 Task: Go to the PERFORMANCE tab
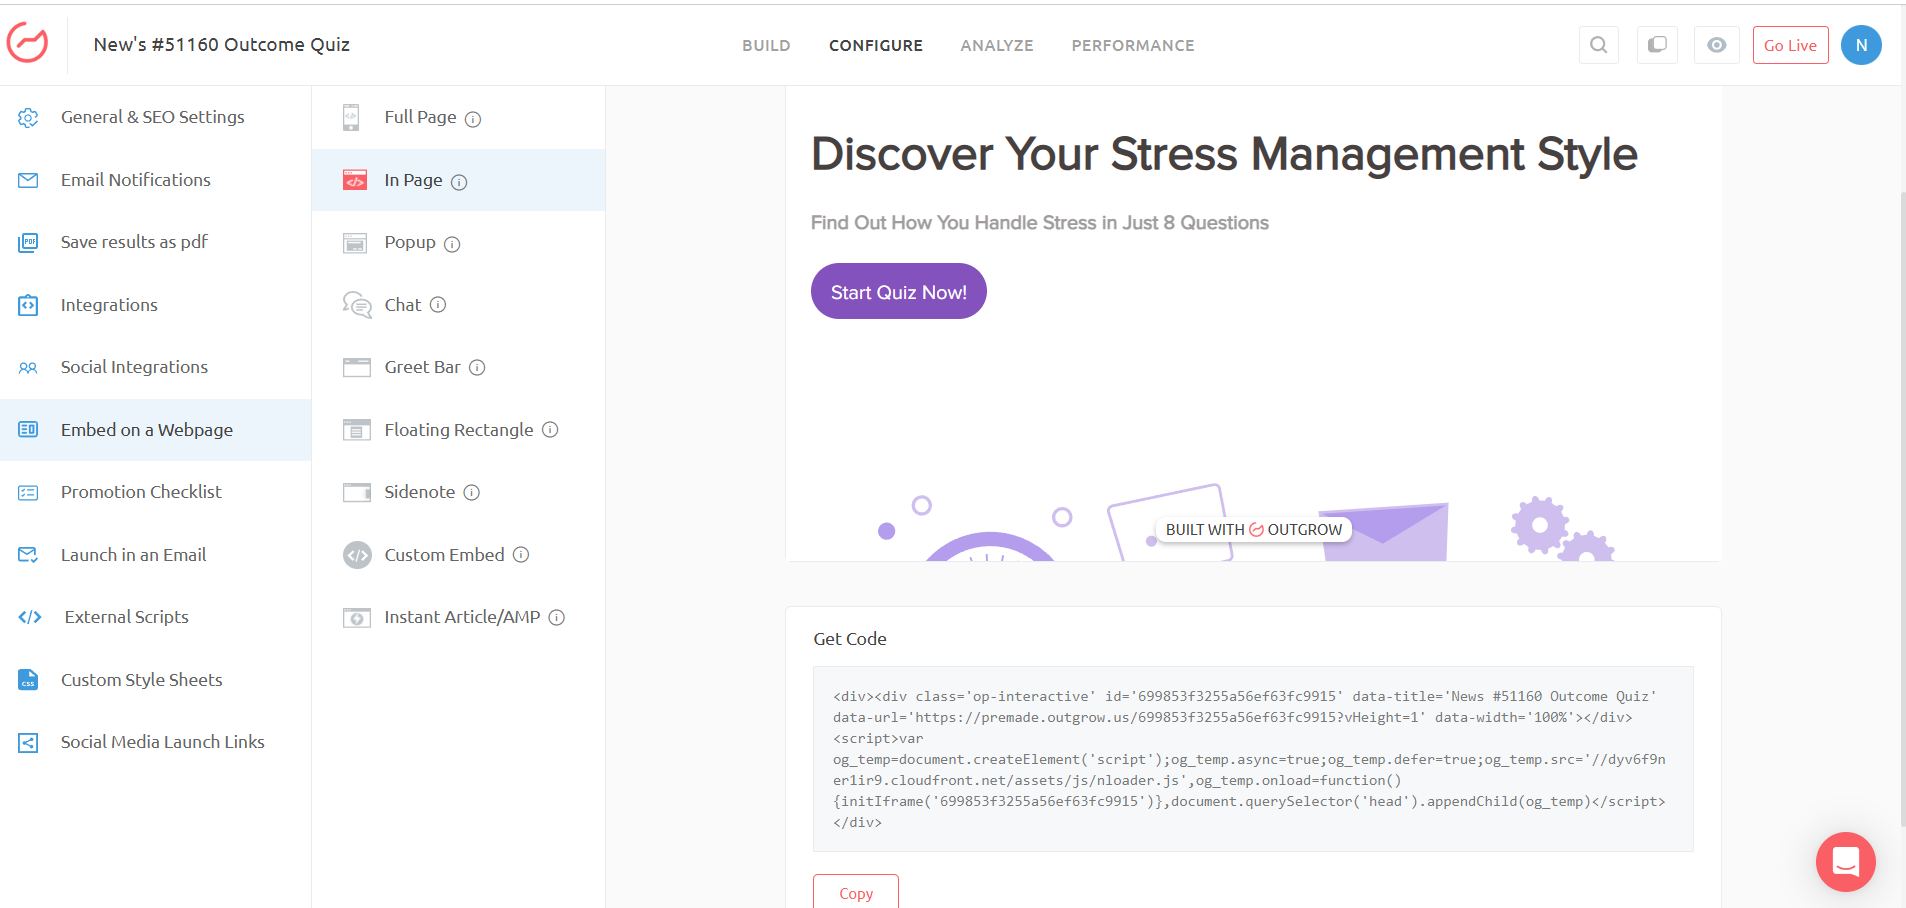point(1132,46)
